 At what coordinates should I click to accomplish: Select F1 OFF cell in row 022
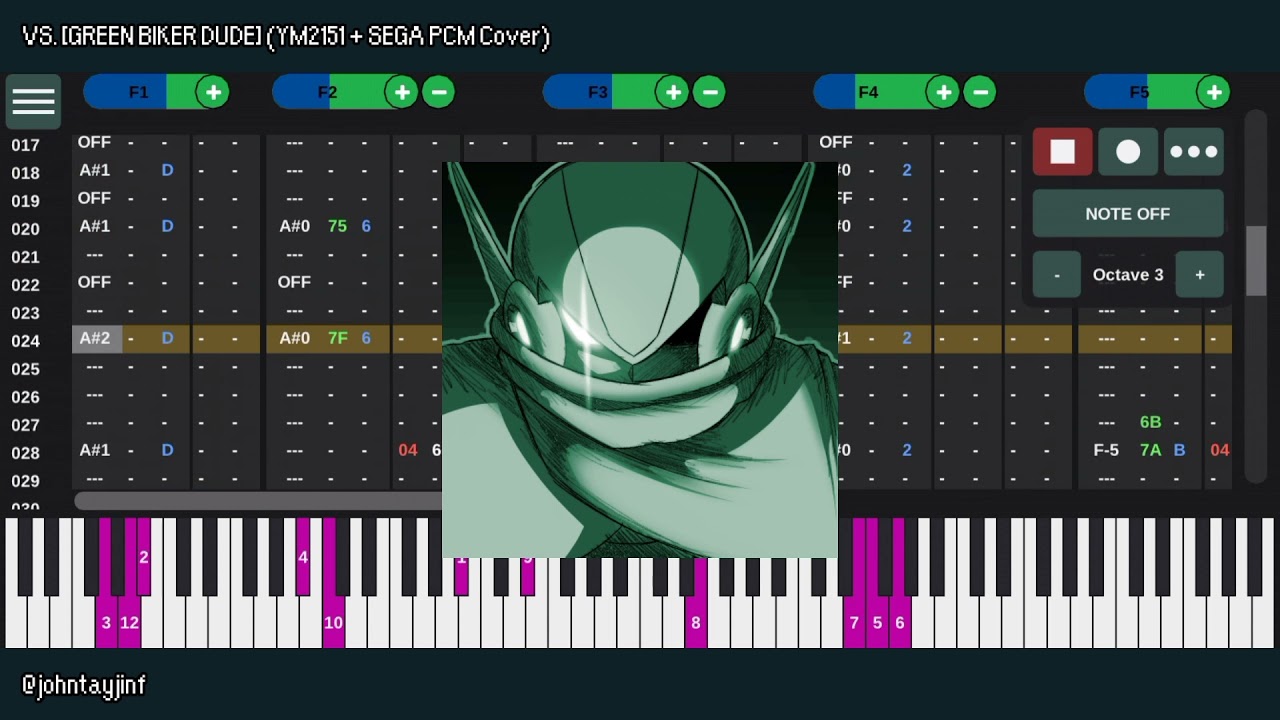tap(95, 283)
